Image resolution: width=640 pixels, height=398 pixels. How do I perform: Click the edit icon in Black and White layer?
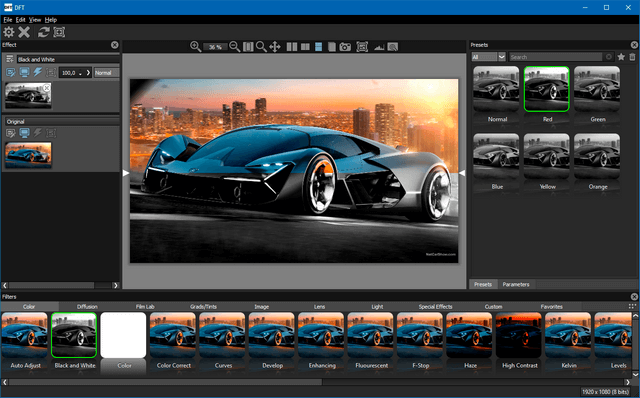point(11,73)
